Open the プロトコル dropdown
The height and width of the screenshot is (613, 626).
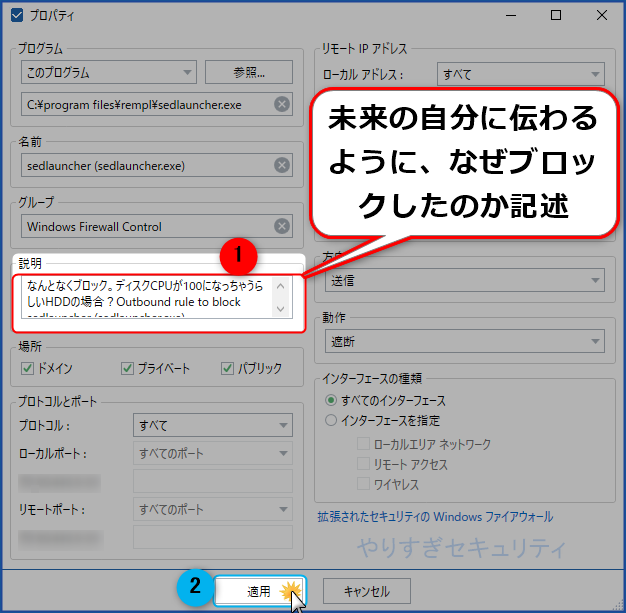213,425
